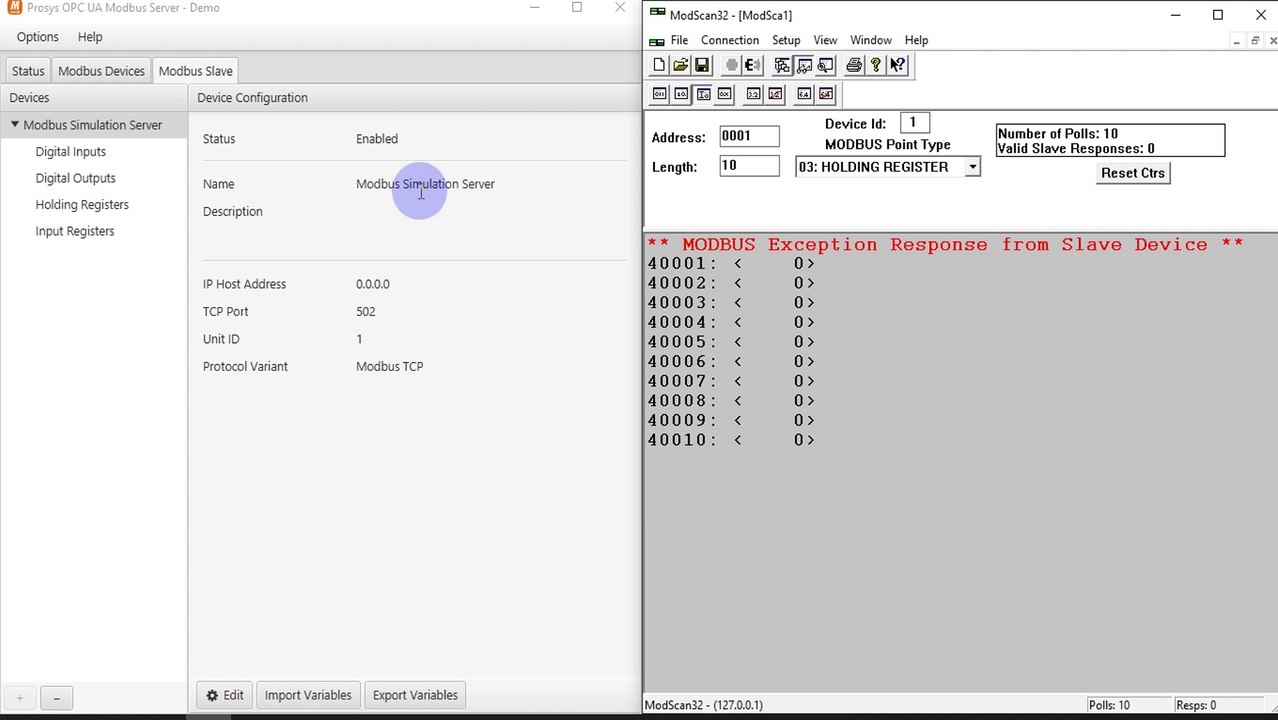
Task: Switch to the Modbus Devices tab
Action: (101, 71)
